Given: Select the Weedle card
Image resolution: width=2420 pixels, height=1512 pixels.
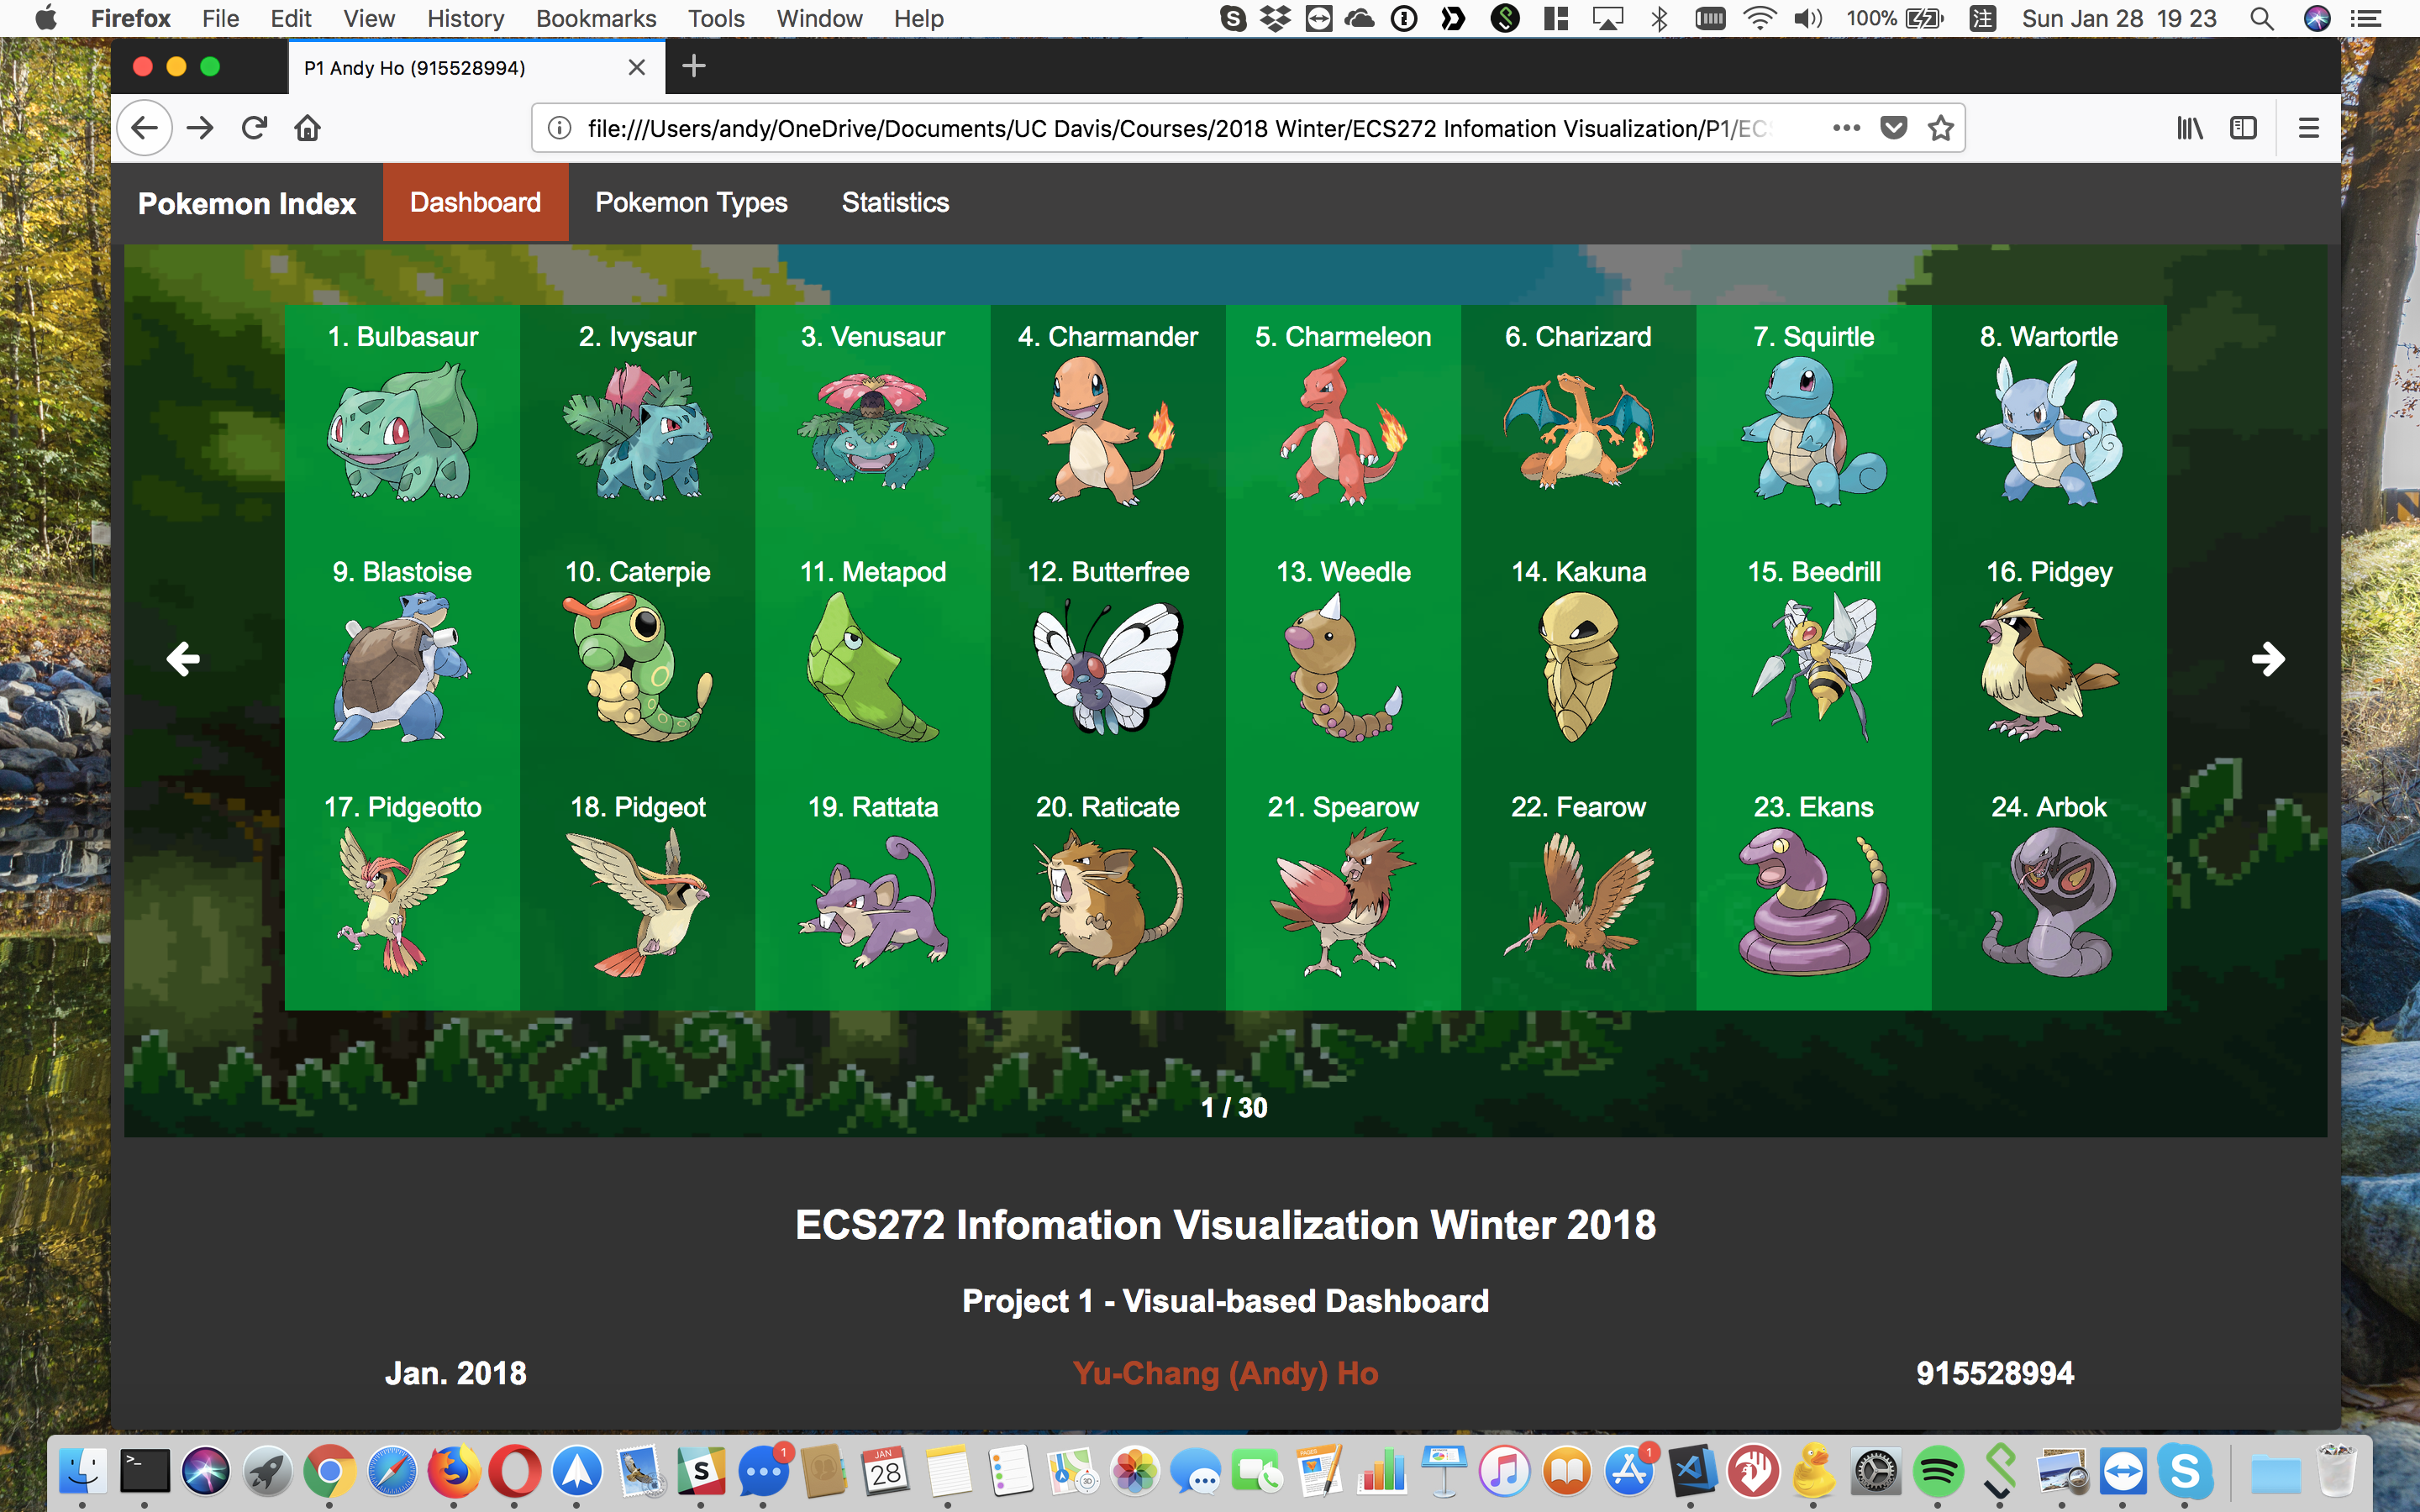Looking at the screenshot, I should [1343, 657].
